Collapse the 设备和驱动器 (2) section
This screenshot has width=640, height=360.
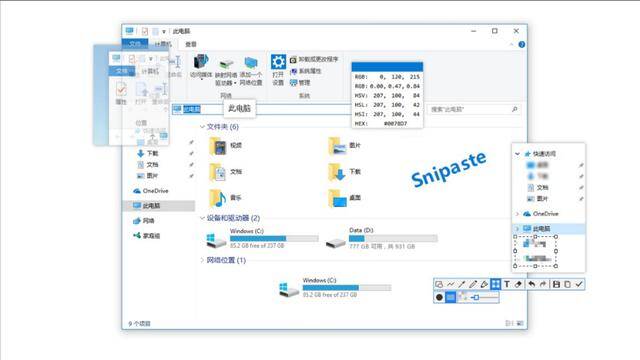pyautogui.click(x=202, y=218)
